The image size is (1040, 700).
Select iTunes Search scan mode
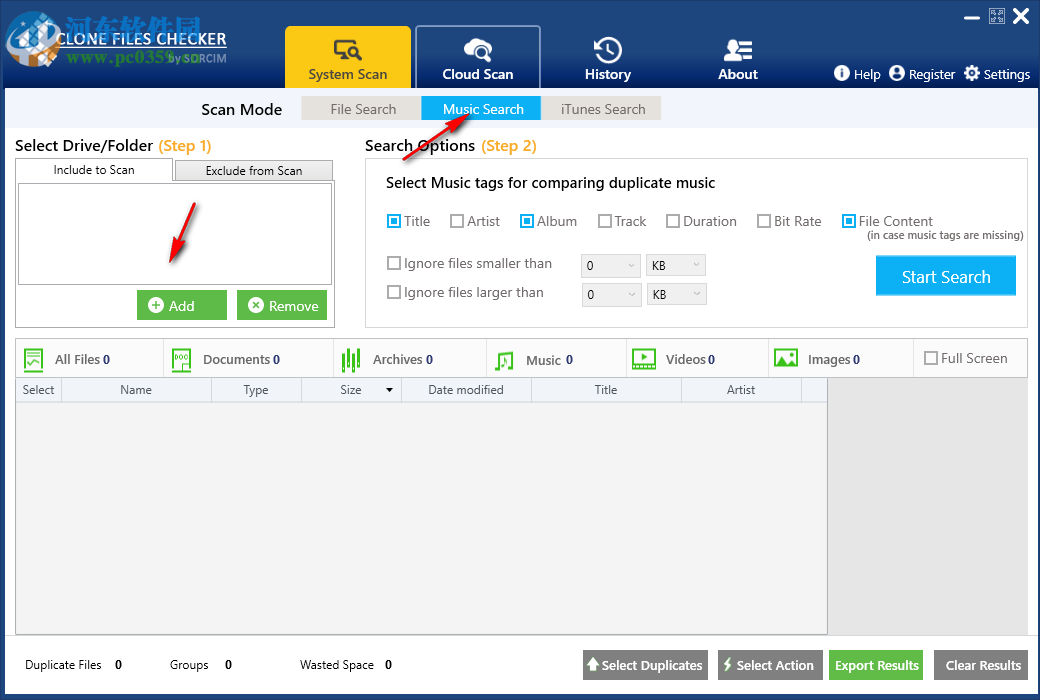click(602, 109)
